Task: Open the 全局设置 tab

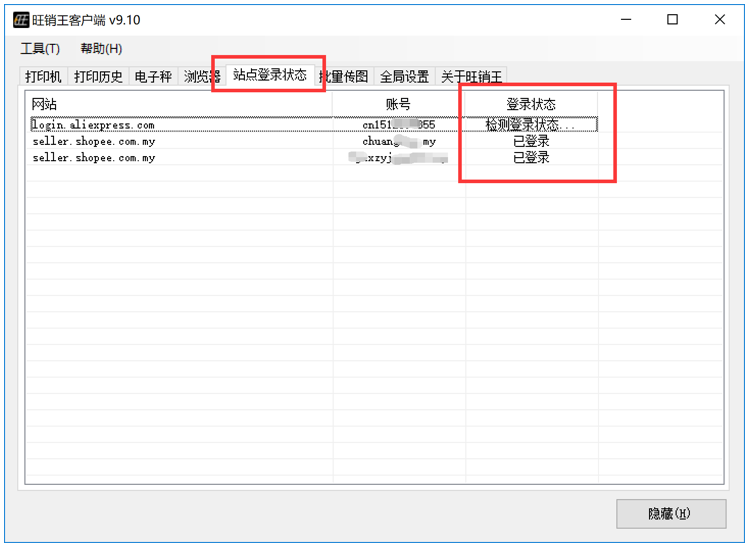Action: 404,76
